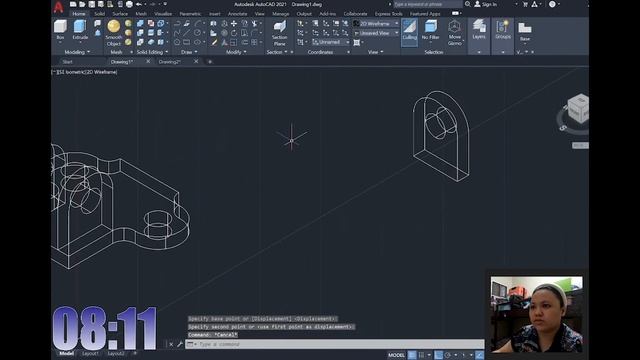640x360 pixels.
Task: Click the Rotate tool in Modify panel
Action: pyautogui.click(x=234, y=33)
